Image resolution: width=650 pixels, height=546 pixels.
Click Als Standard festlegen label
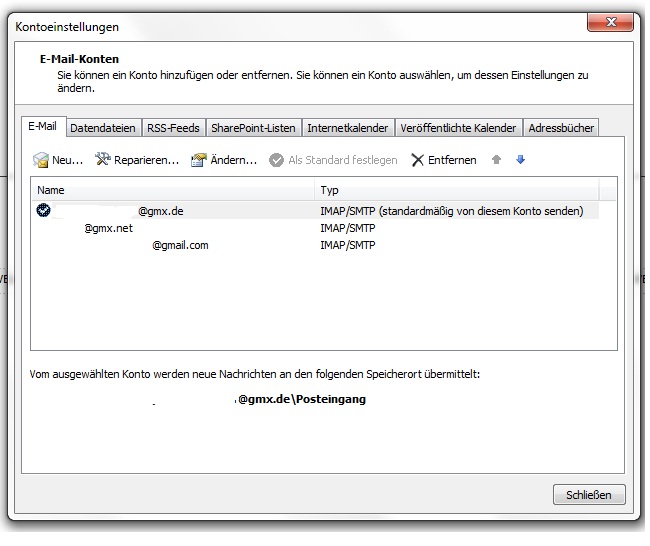point(343,160)
